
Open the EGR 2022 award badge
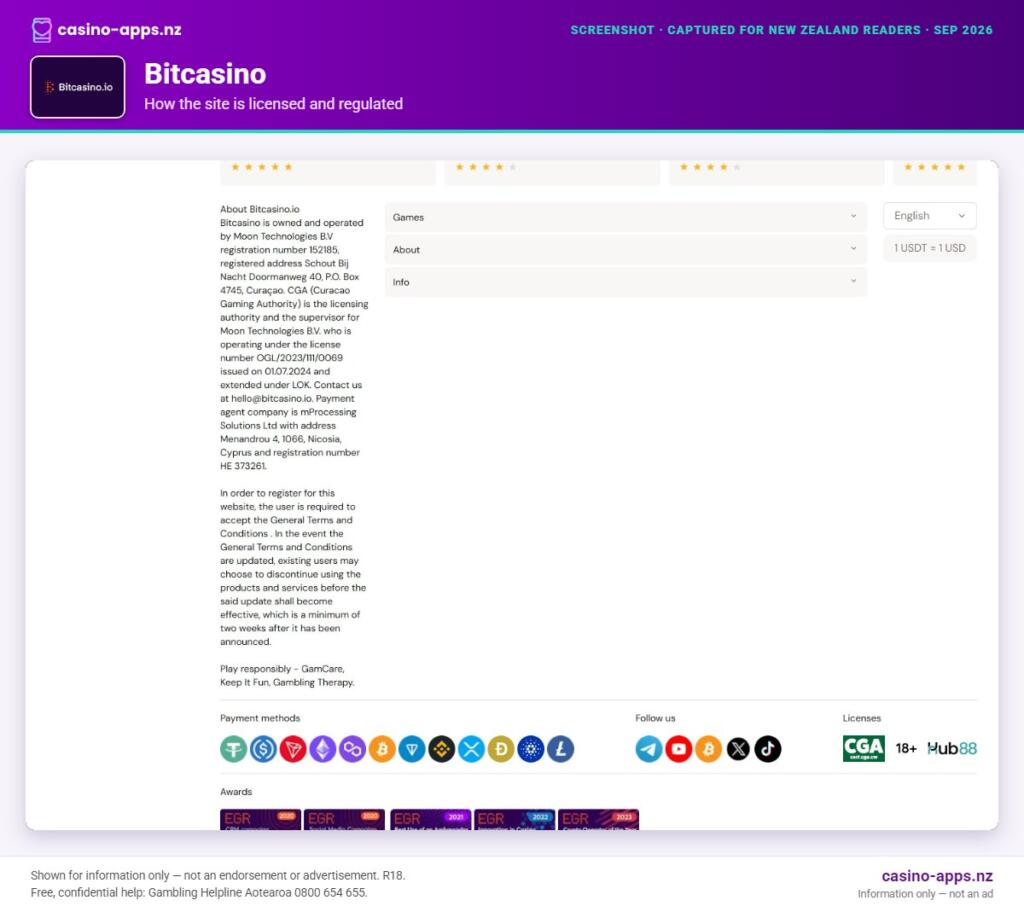pyautogui.click(x=515, y=820)
